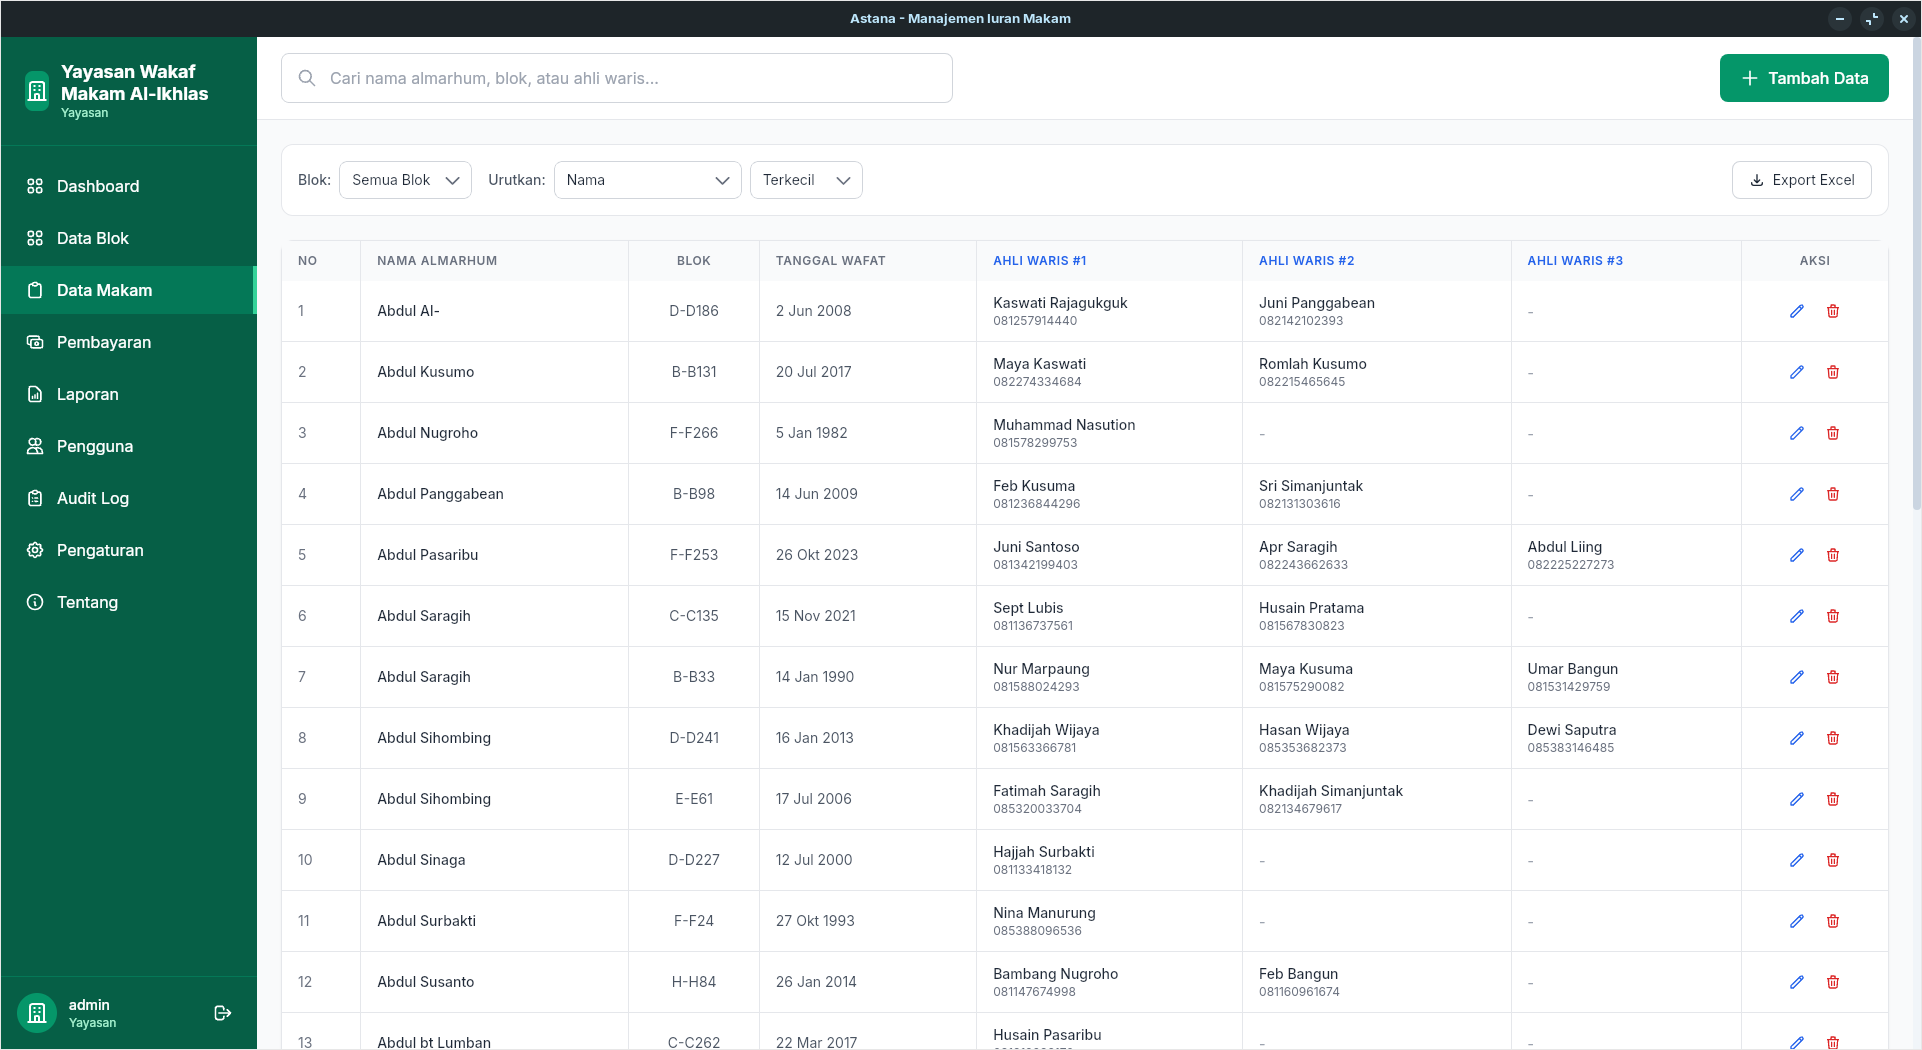Click the Export Excel button
Image resolution: width=1922 pixels, height=1050 pixels.
(x=1801, y=180)
